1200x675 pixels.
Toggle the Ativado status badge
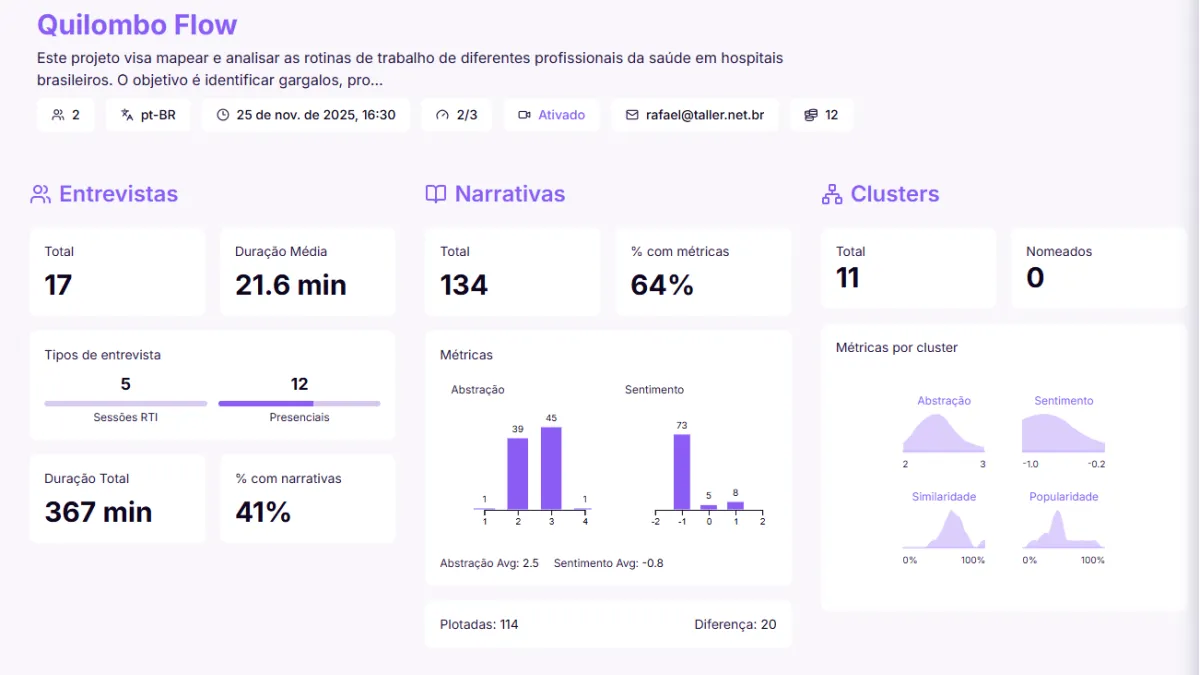click(x=551, y=114)
